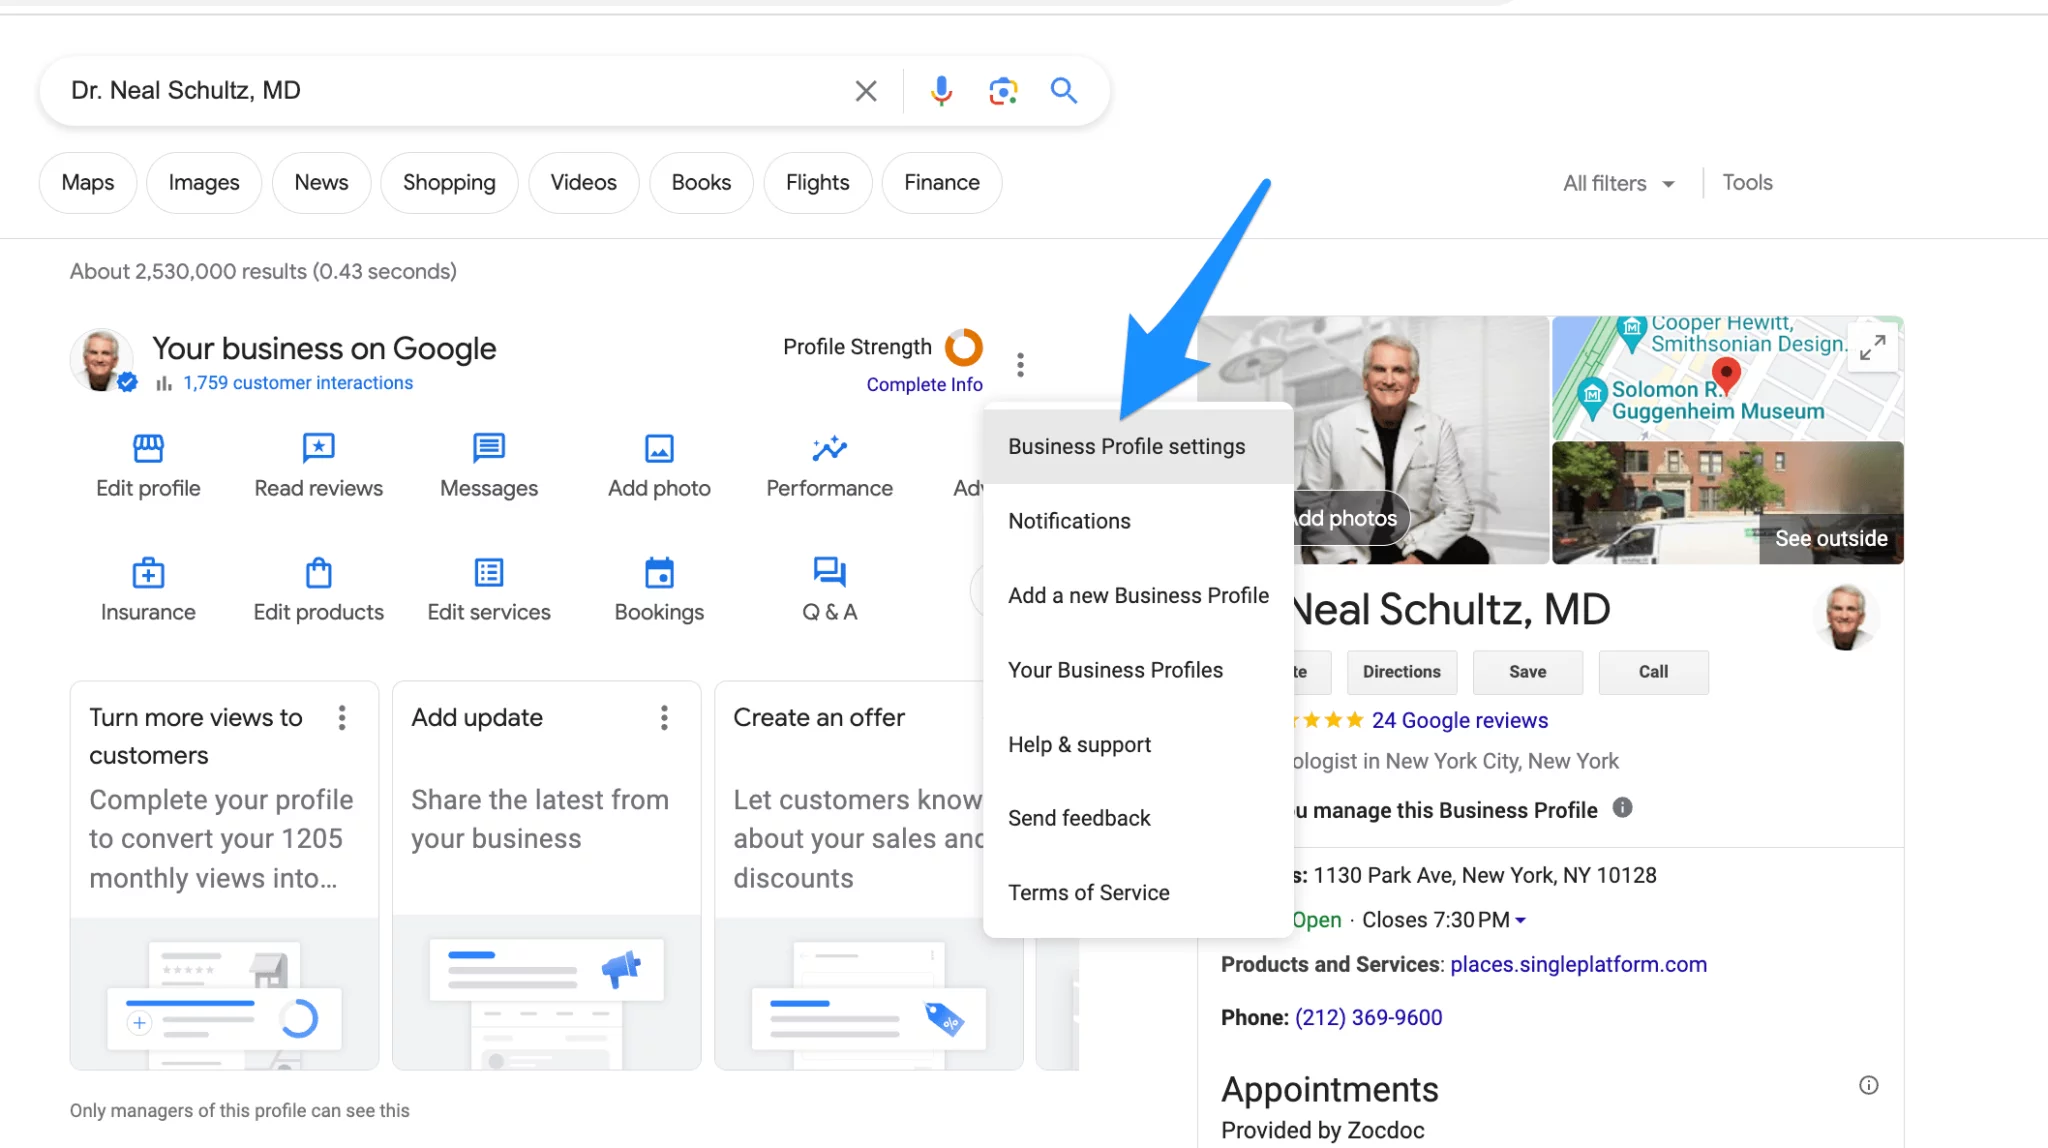Open the 24 Google reviews link
Image resolution: width=2048 pixels, height=1148 pixels.
coord(1459,720)
